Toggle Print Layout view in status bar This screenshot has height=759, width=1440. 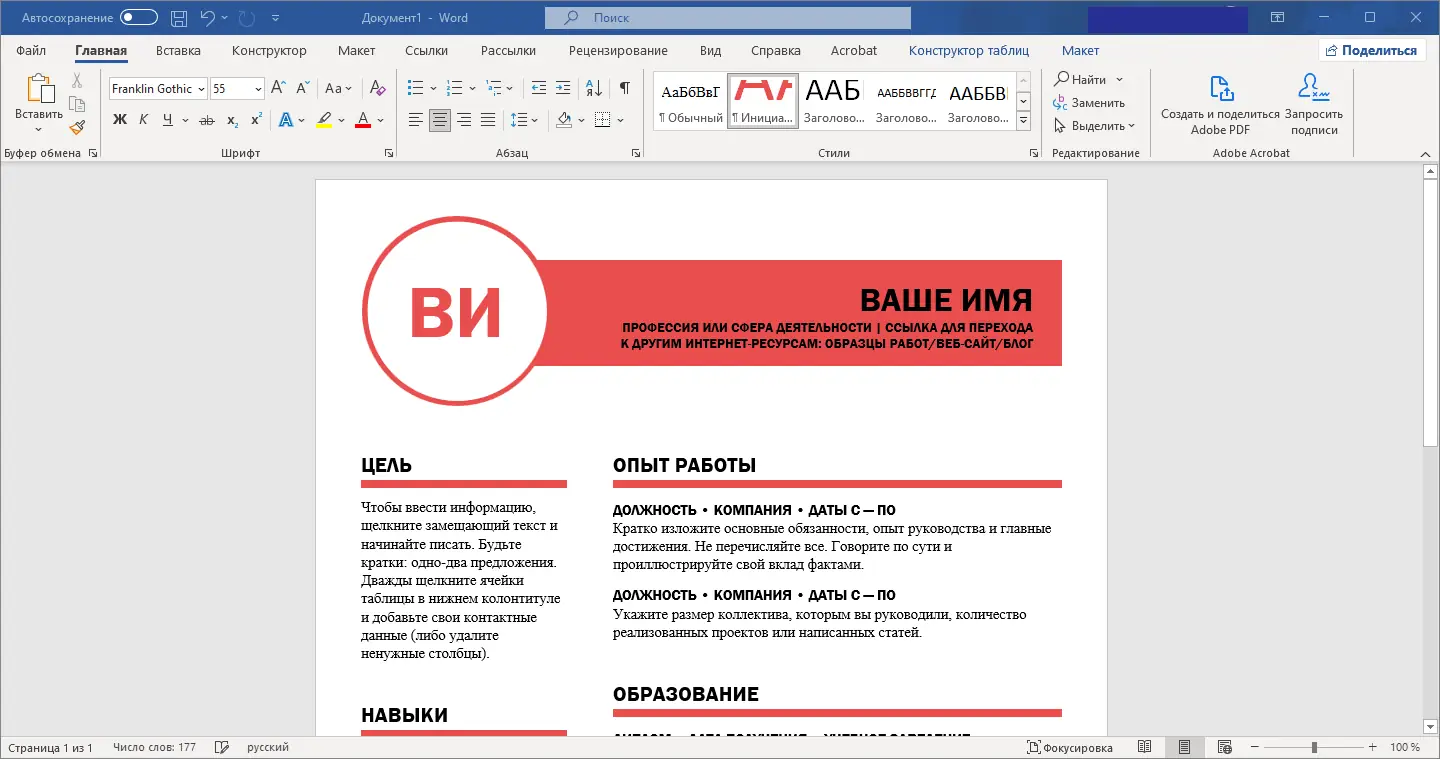(1184, 747)
